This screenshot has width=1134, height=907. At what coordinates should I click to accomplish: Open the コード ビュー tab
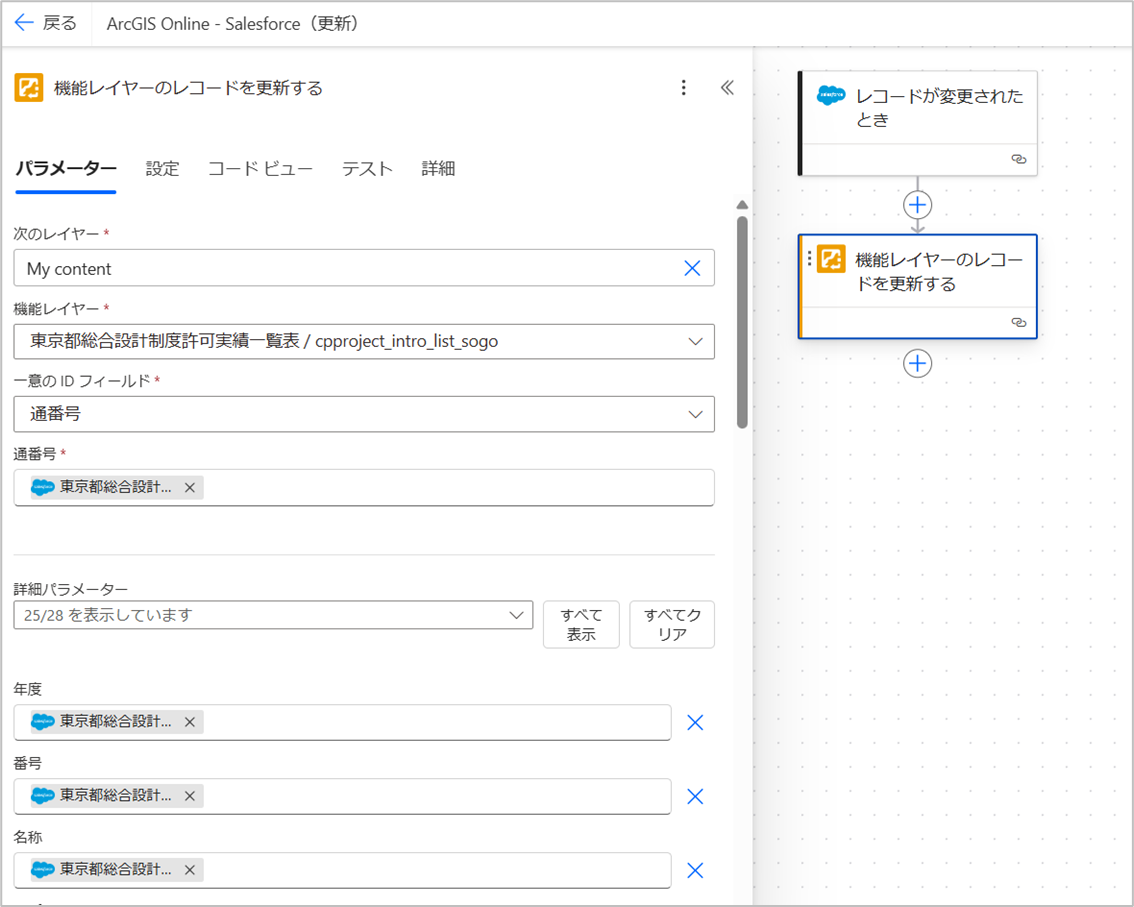260,169
